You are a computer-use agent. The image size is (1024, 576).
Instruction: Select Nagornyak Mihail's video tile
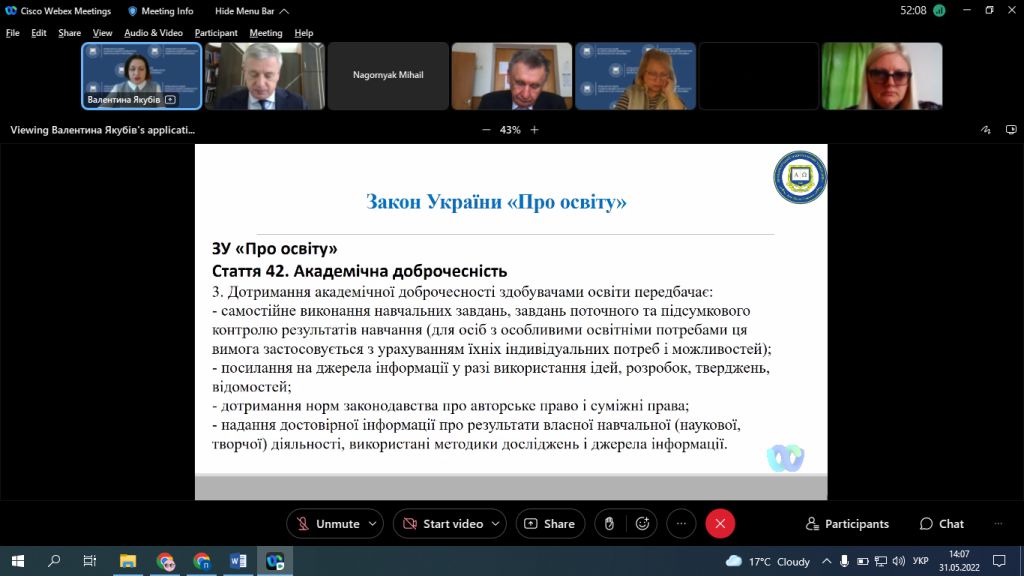(388, 76)
